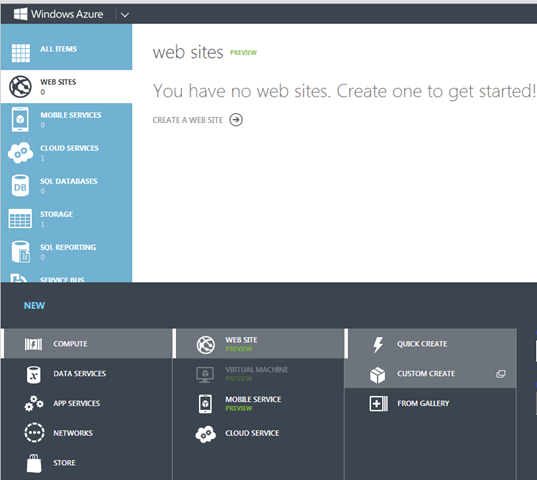Image resolution: width=537 pixels, height=480 pixels.
Task: Click the popup window icon beside Custom Create
Action: click(501, 374)
